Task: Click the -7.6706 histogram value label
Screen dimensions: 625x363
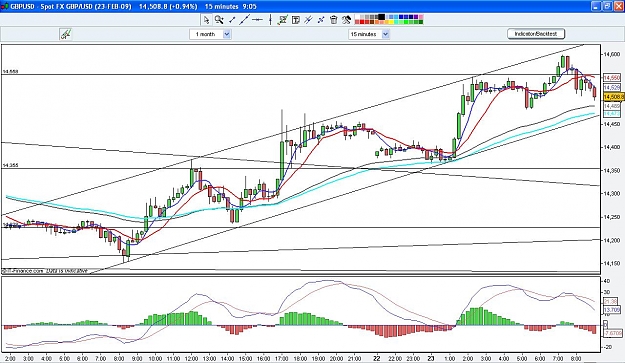Action: [613, 333]
